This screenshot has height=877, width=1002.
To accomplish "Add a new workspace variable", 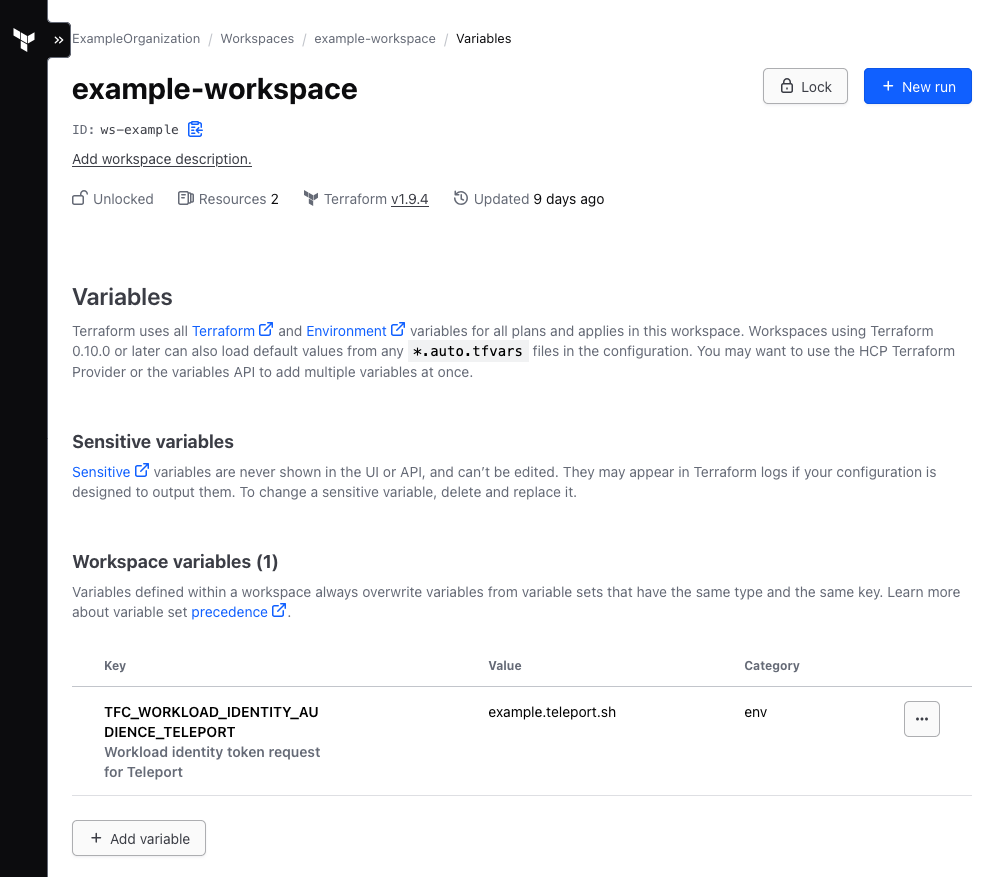I will [138, 838].
